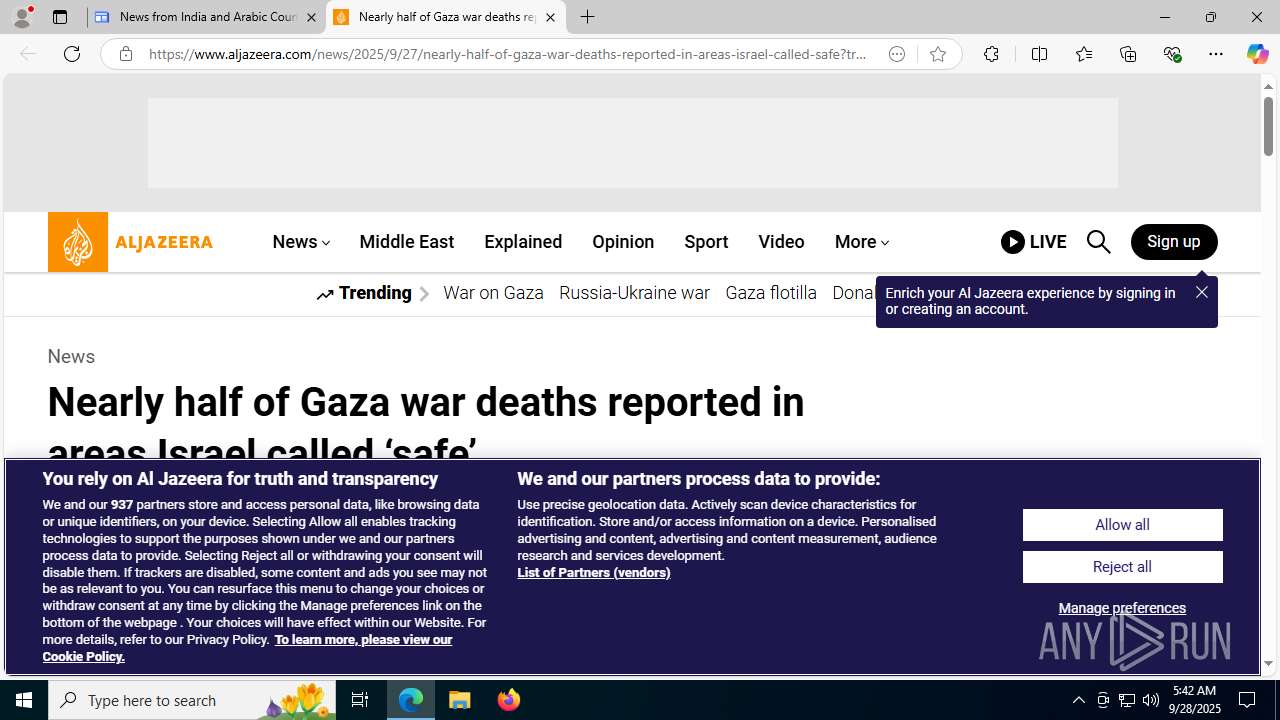
Task: Show hidden system tray icons
Action: (x=1079, y=700)
